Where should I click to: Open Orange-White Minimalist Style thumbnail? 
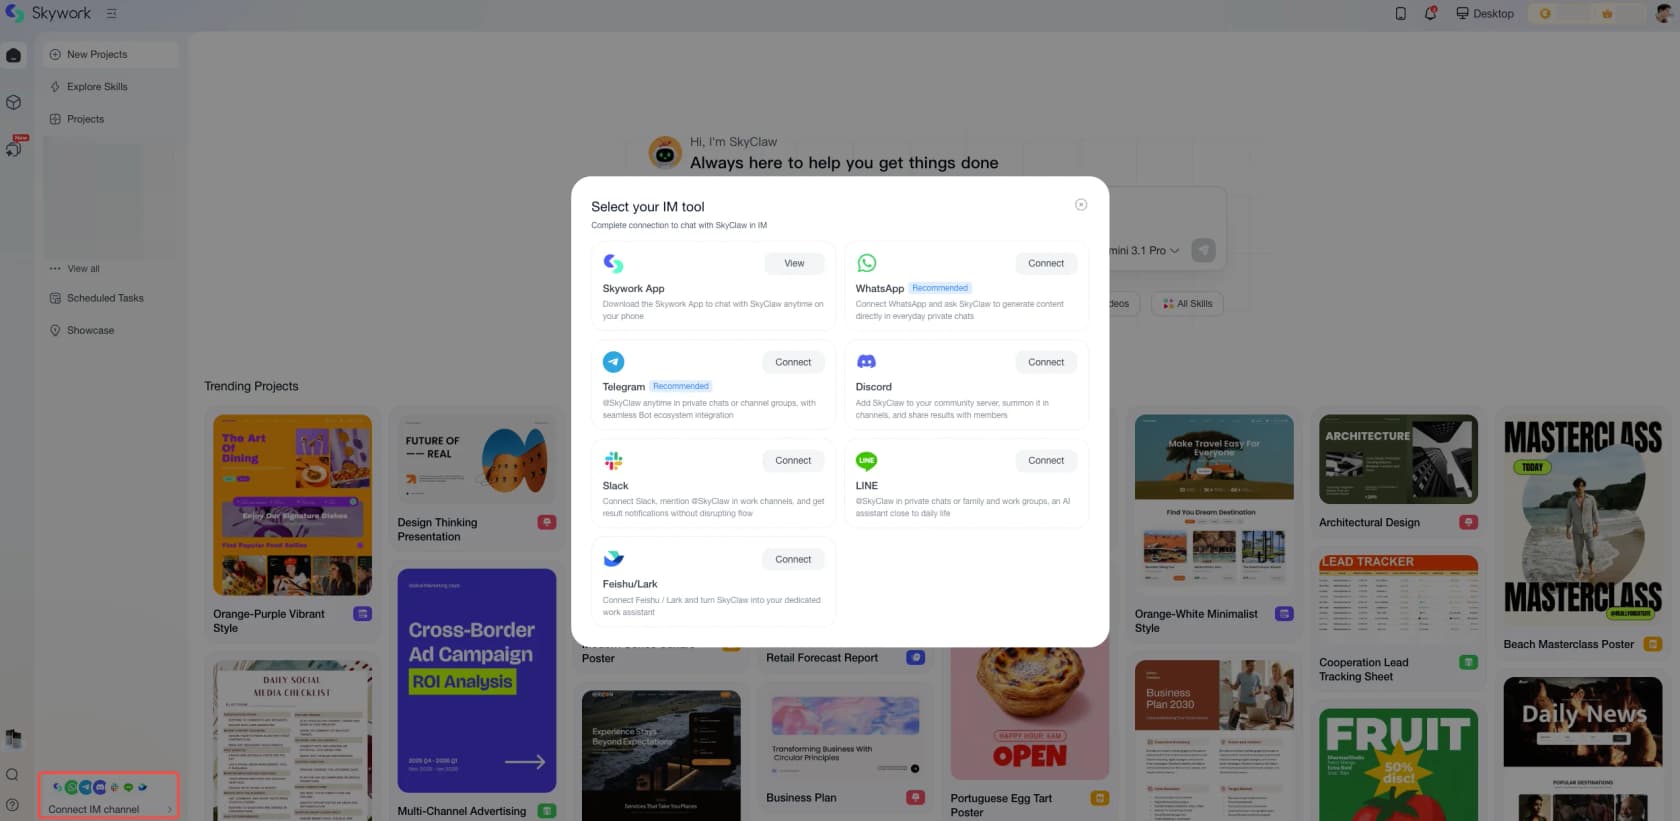pyautogui.click(x=1214, y=505)
